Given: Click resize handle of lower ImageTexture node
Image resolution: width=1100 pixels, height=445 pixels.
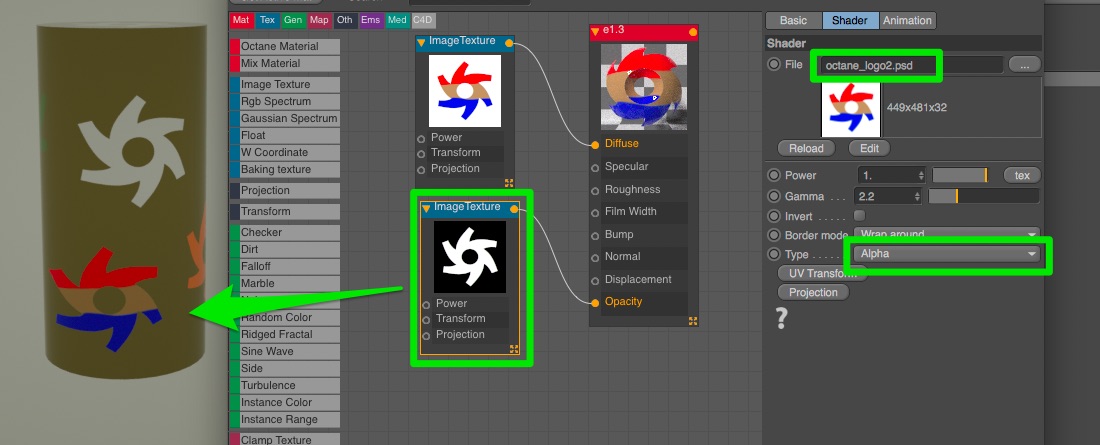Looking at the screenshot, I should 514,349.
